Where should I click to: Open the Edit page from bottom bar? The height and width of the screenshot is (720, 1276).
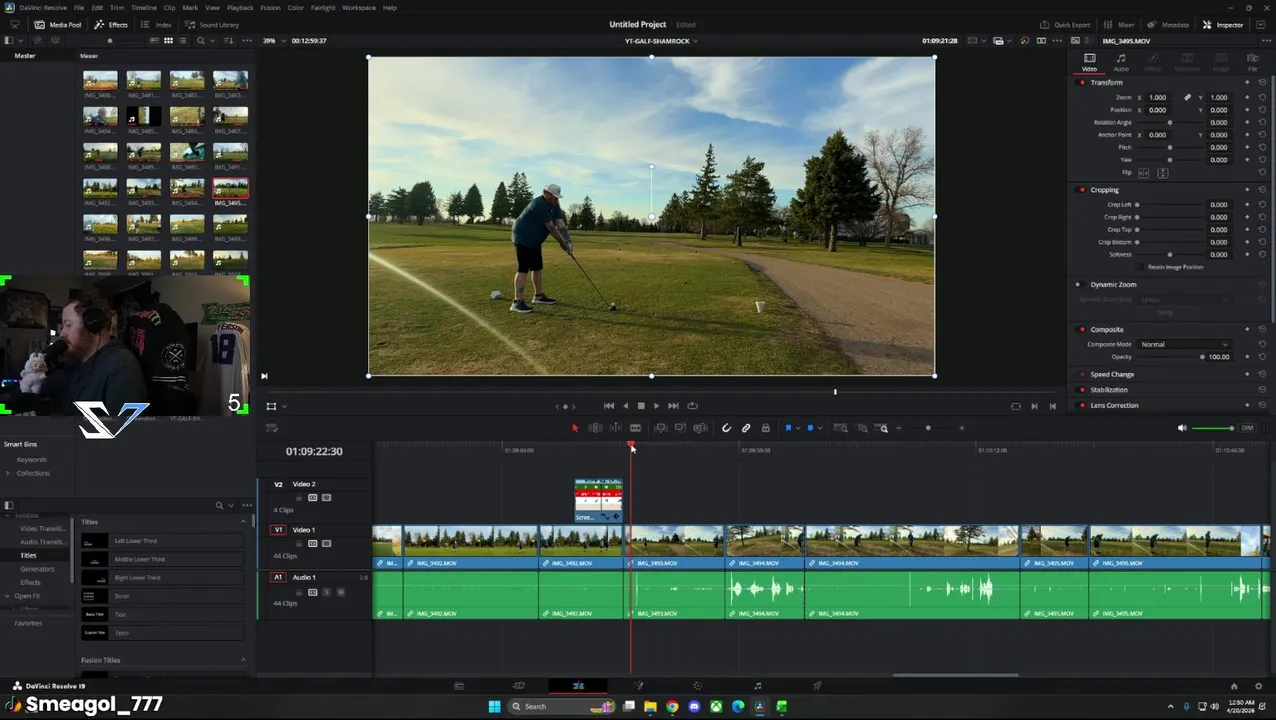coord(578,686)
